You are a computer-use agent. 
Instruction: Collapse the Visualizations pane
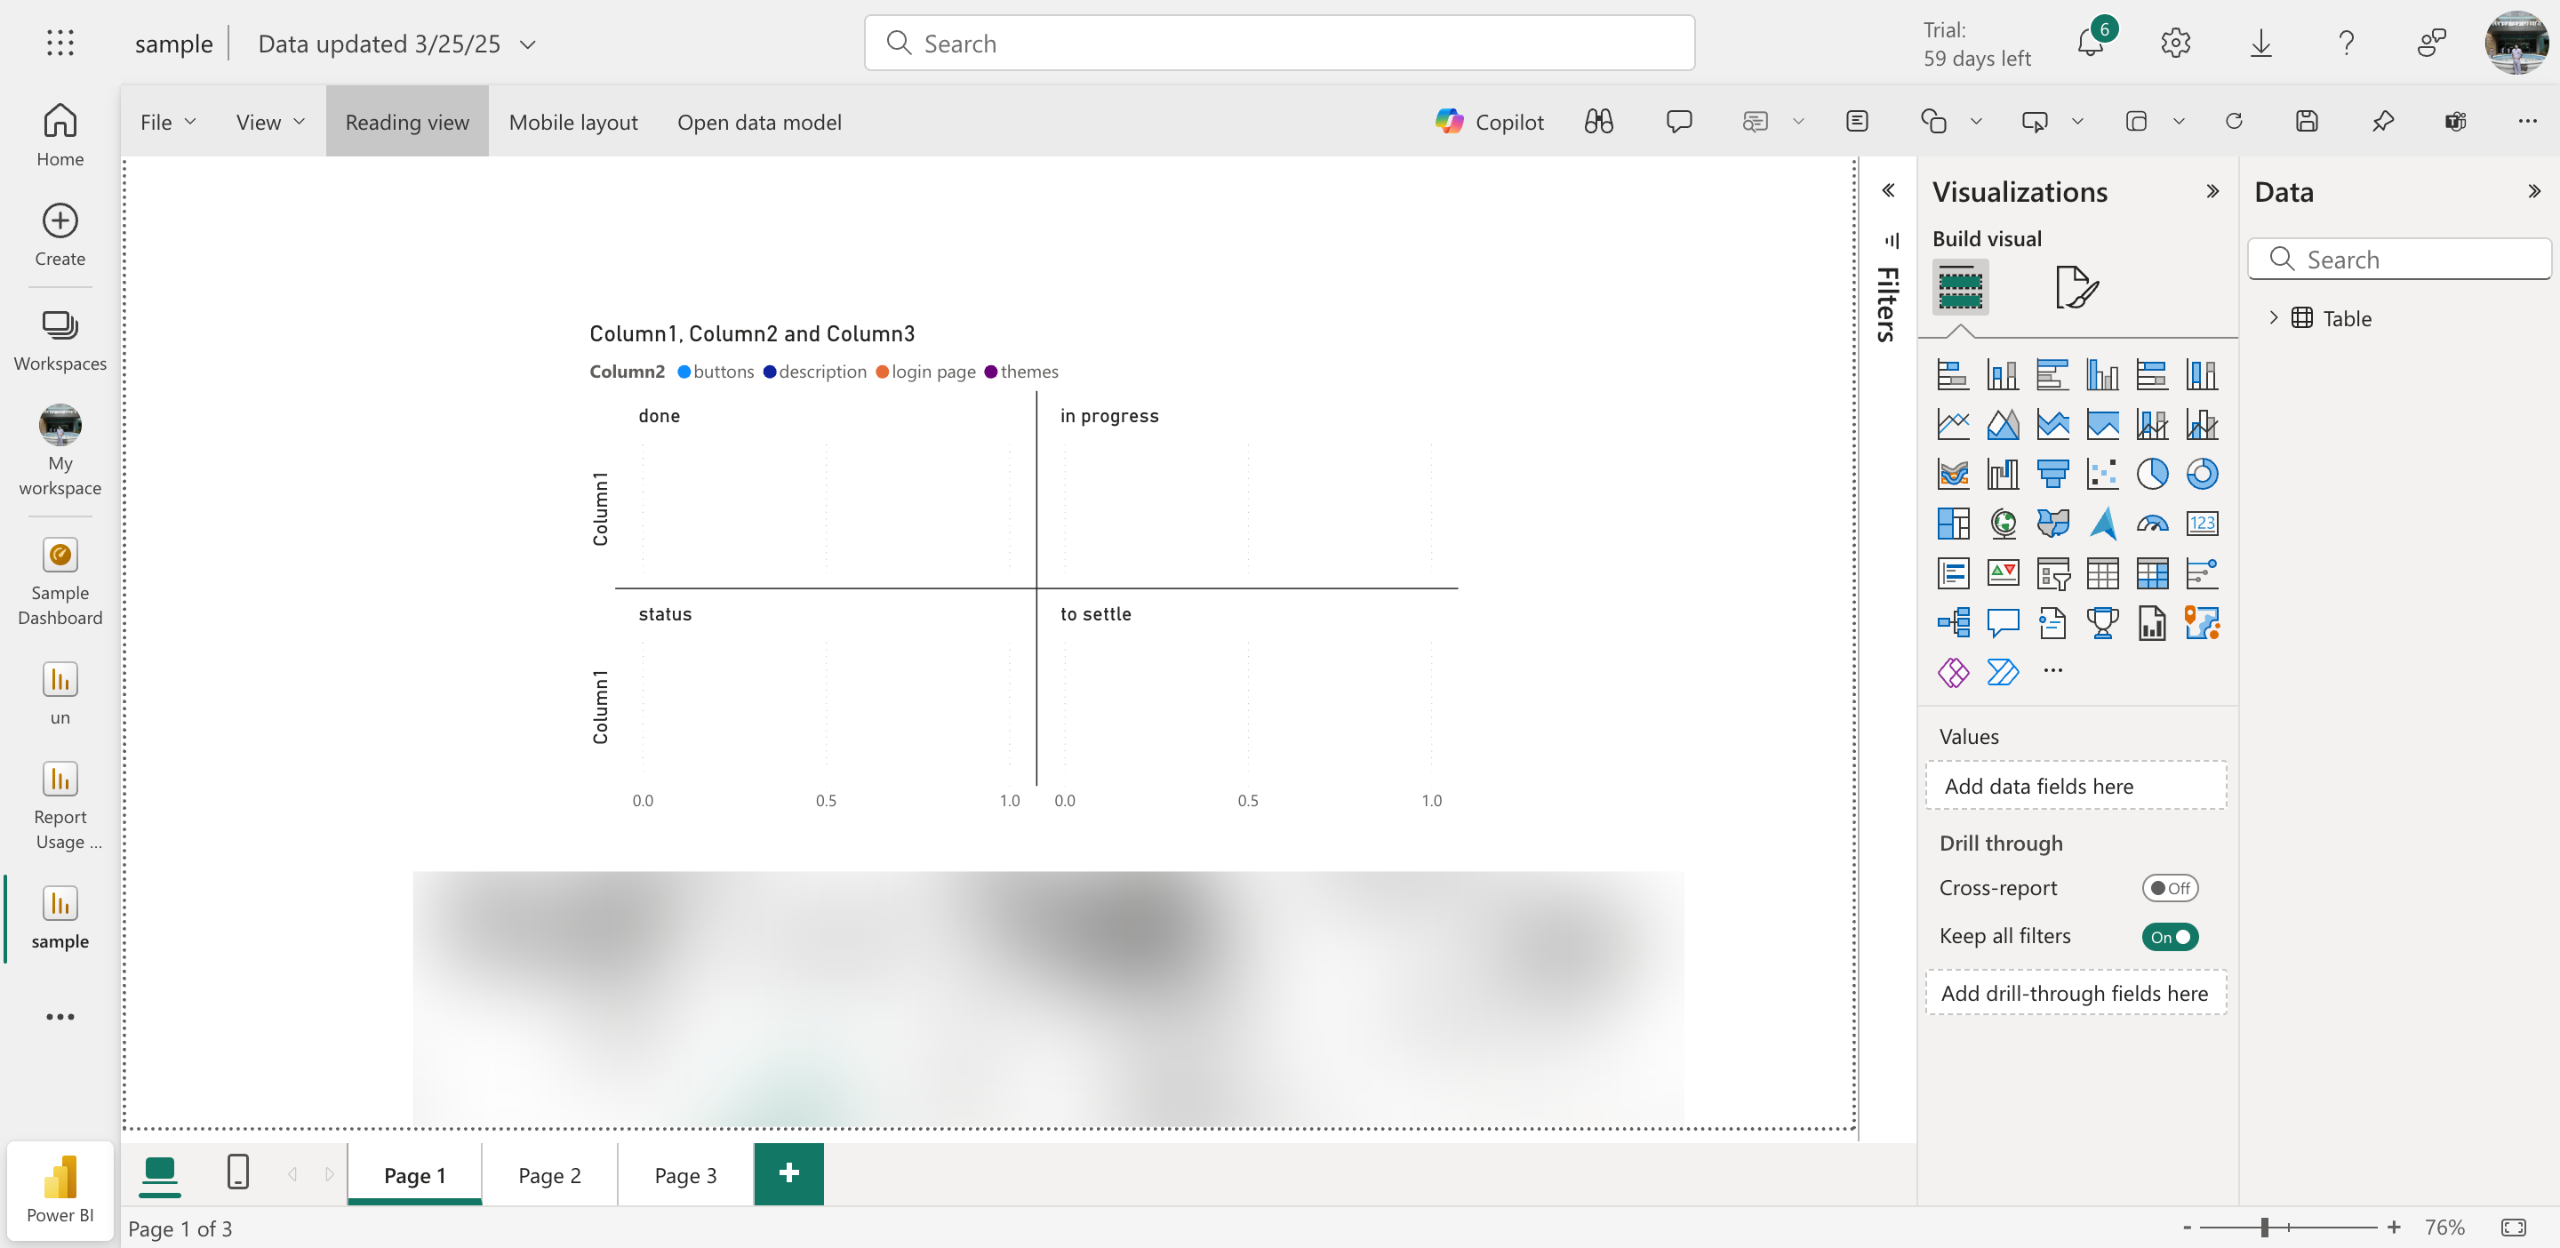tap(2212, 191)
